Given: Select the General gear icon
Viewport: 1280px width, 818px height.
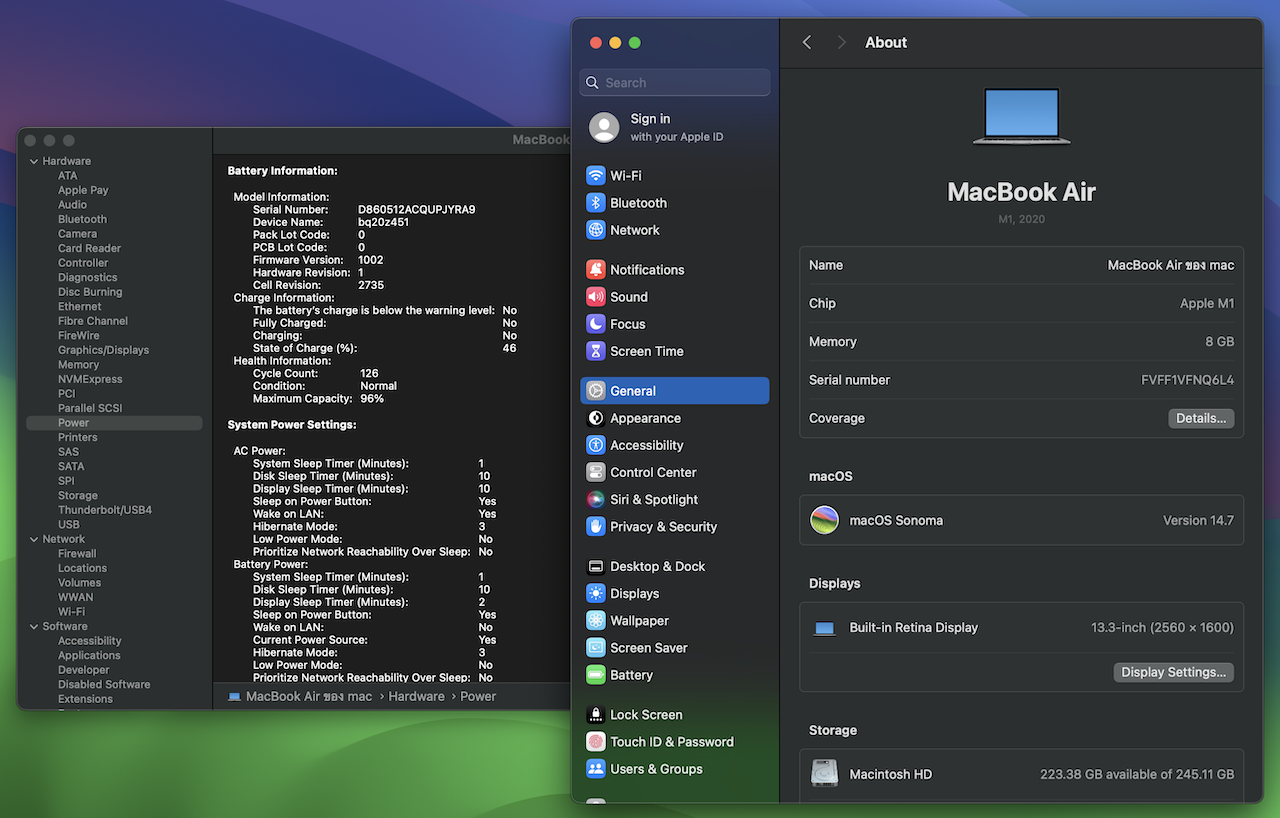Looking at the screenshot, I should click(x=596, y=391).
